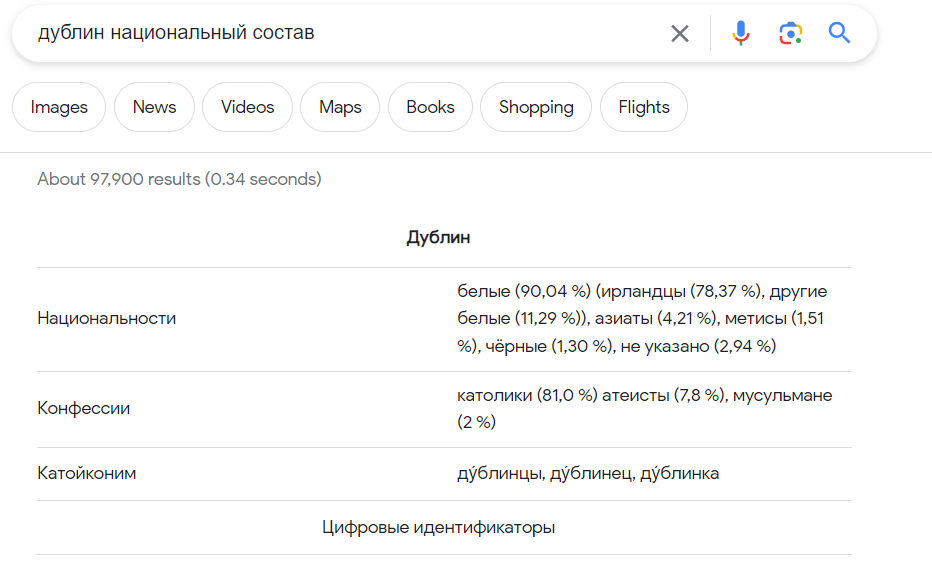
Task: Click the 'About 97,900 results' stats text
Action: click(x=179, y=179)
